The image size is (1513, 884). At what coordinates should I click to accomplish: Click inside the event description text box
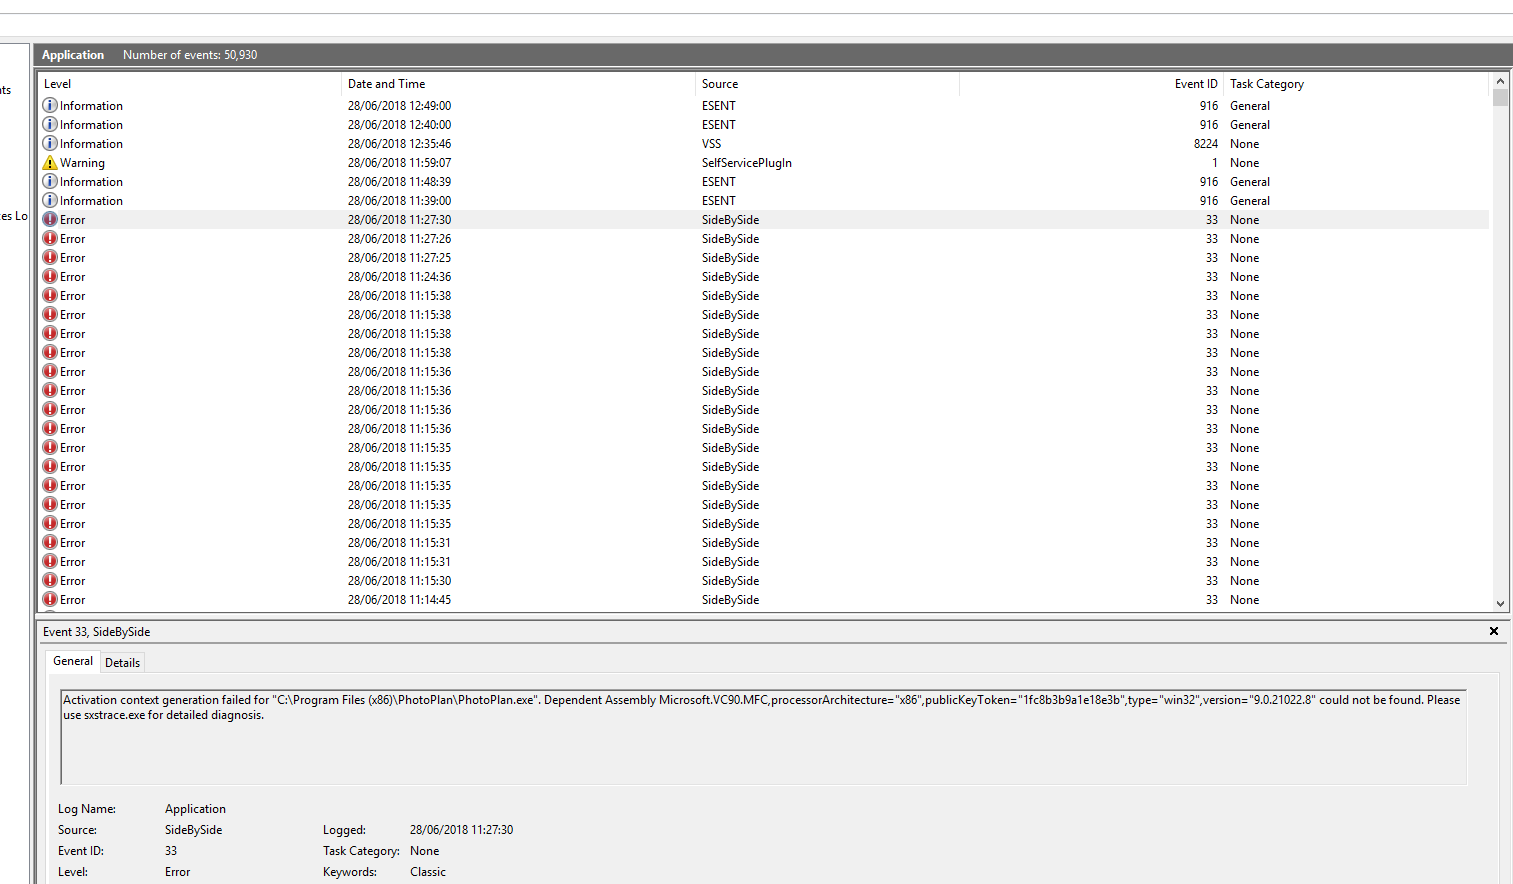point(764,737)
